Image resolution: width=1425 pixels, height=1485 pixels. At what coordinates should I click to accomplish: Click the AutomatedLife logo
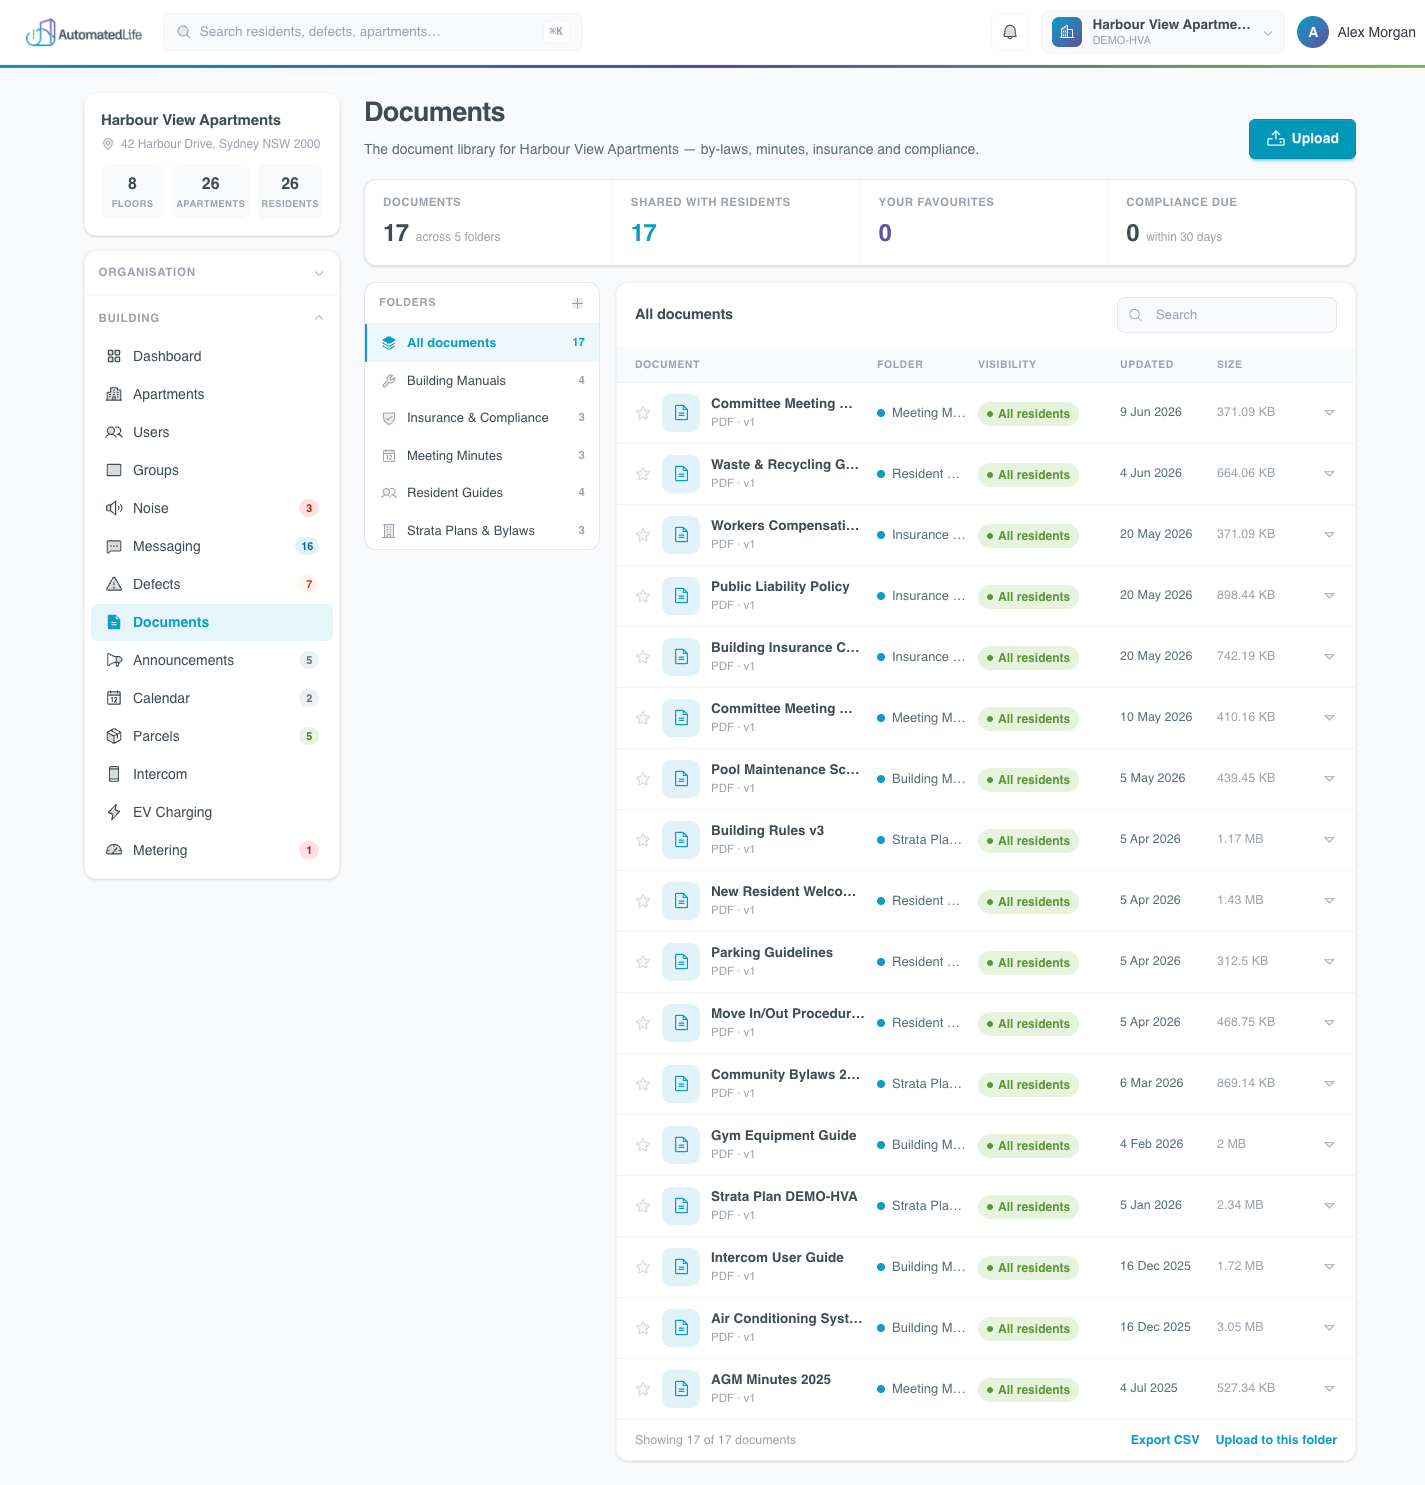coord(84,33)
